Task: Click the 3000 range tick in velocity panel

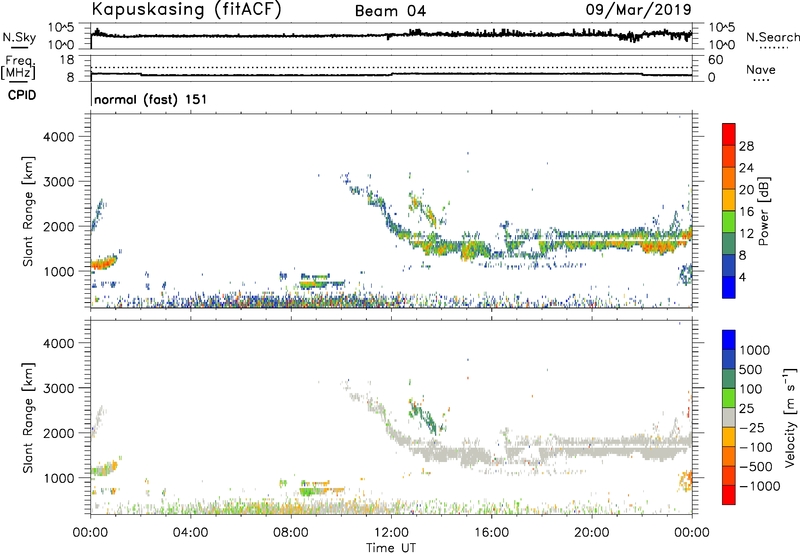Action: [x=59, y=388]
